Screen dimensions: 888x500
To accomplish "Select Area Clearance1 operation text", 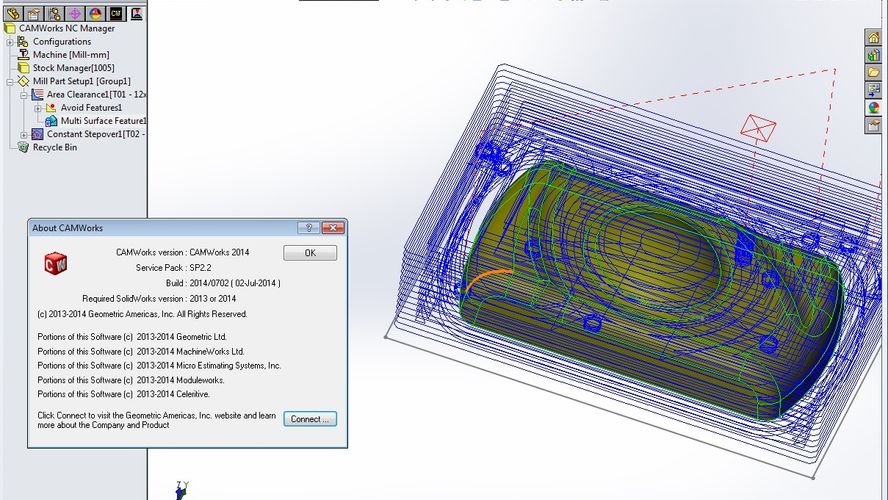I will click(x=96, y=94).
